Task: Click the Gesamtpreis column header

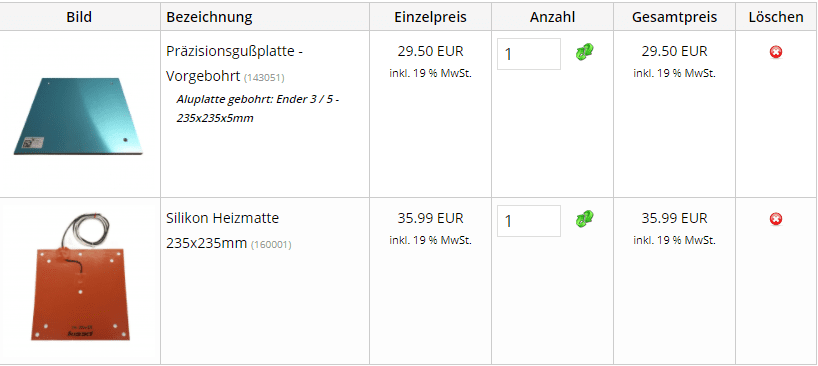Action: pyautogui.click(x=675, y=17)
